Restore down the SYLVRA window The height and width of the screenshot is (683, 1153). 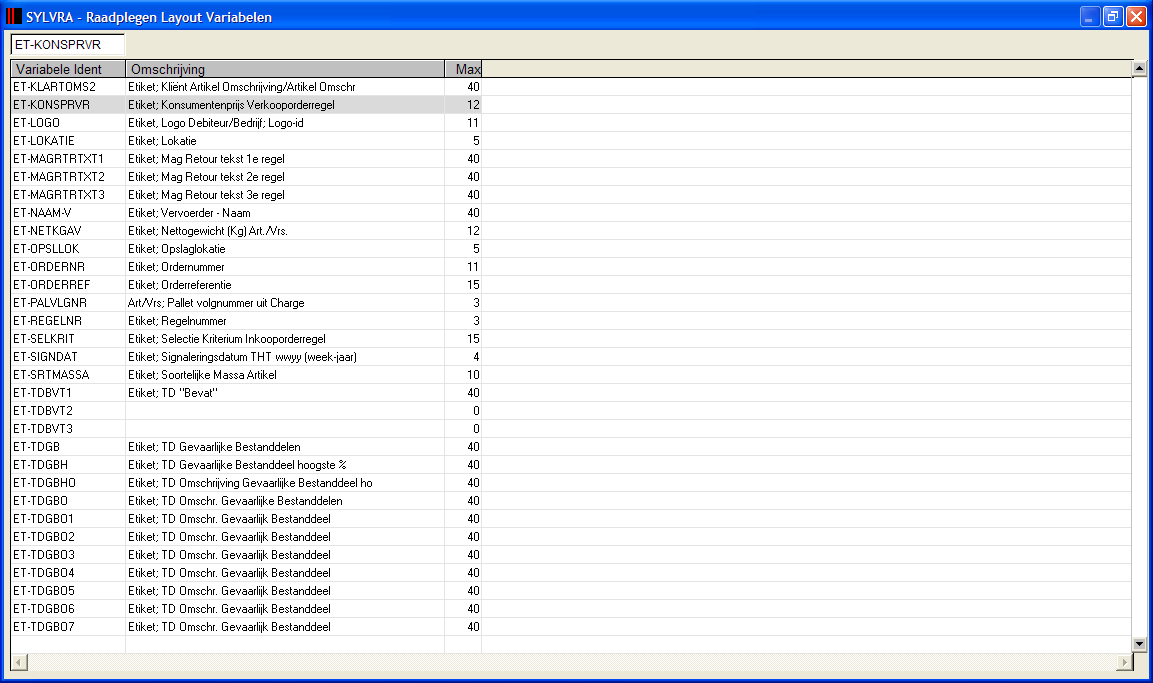[x=1113, y=16]
